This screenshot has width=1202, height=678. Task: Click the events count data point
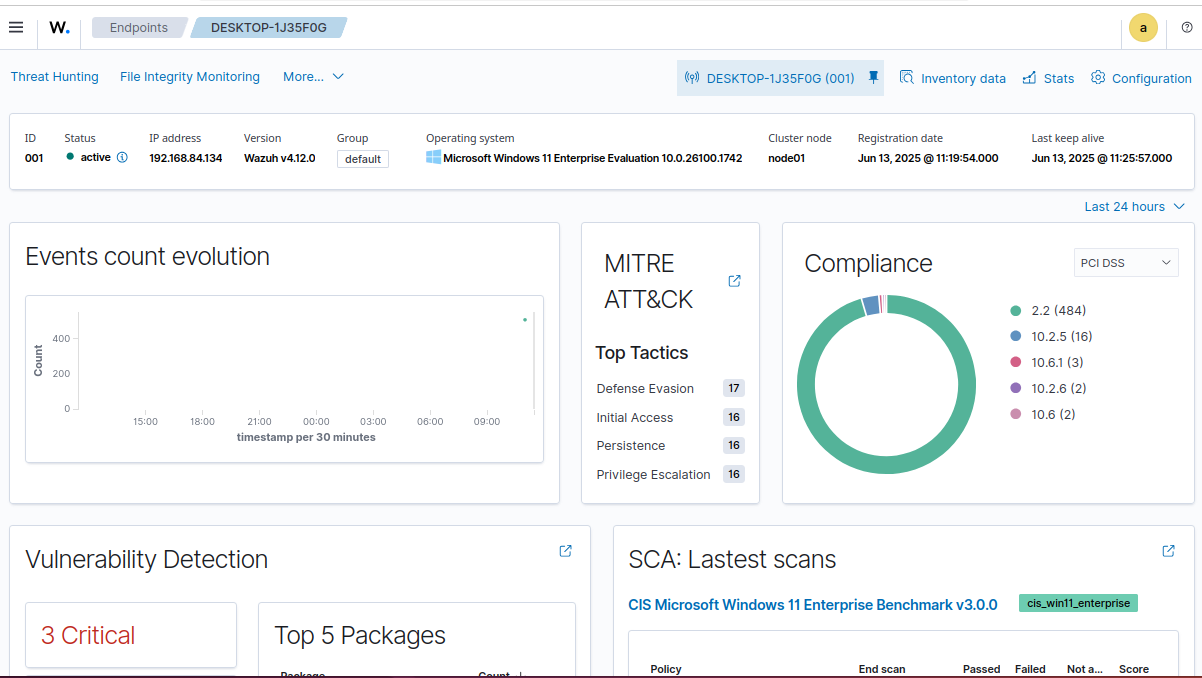525,320
